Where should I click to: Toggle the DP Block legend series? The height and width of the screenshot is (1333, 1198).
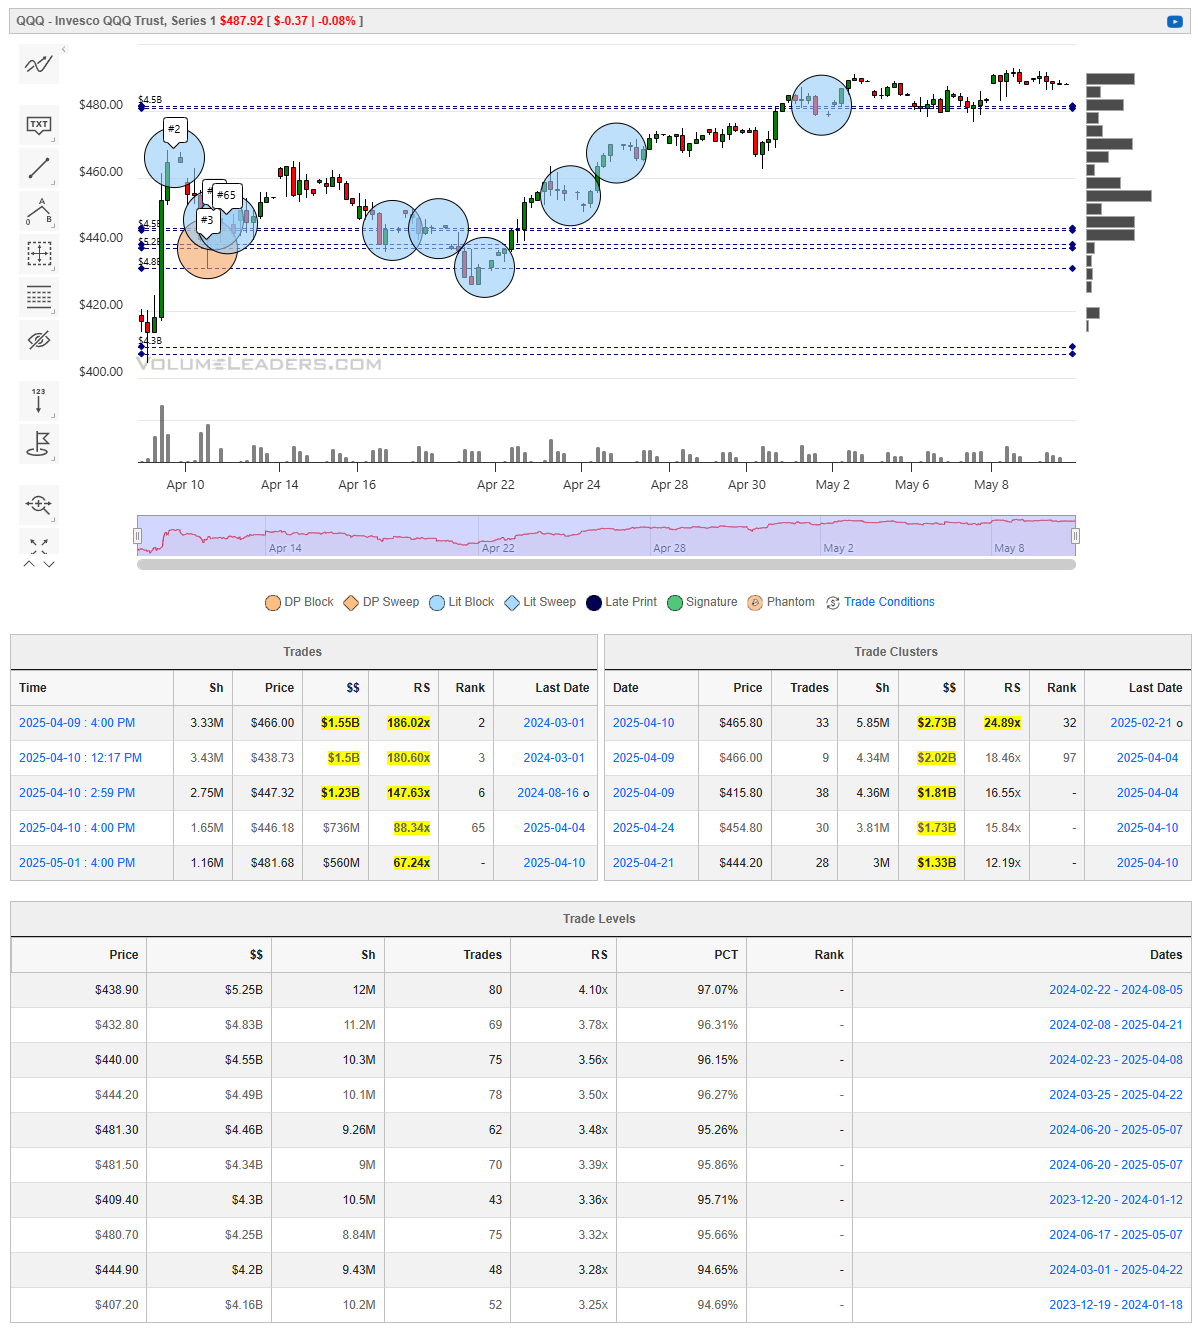299,602
